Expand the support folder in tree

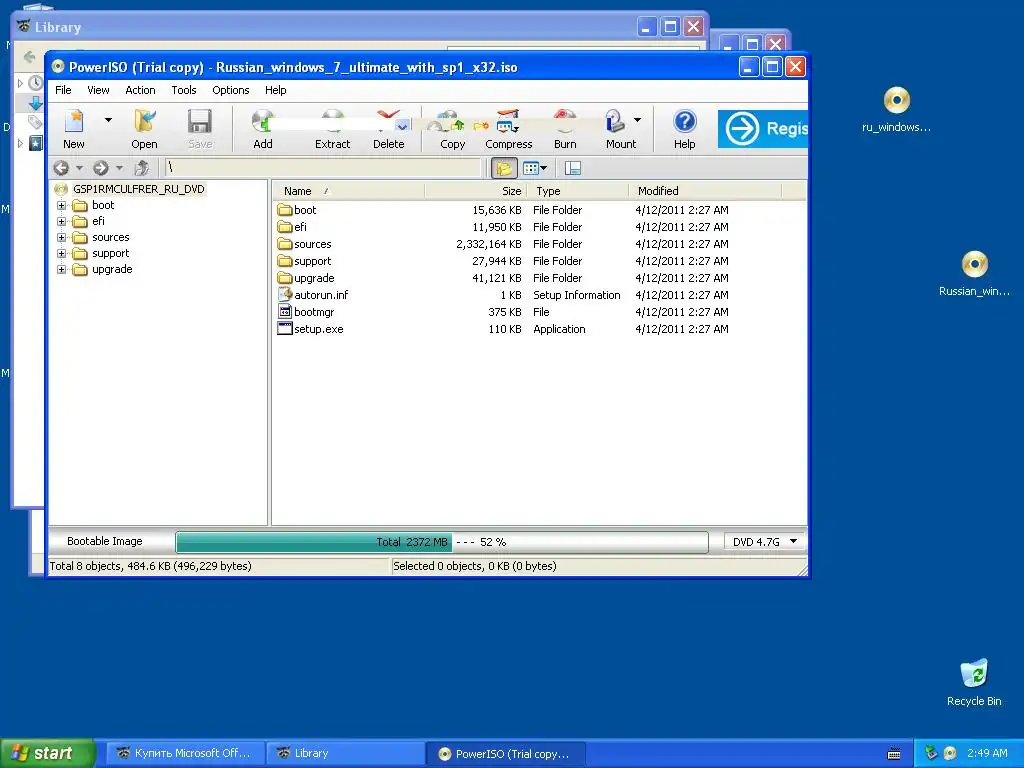[x=61, y=253]
